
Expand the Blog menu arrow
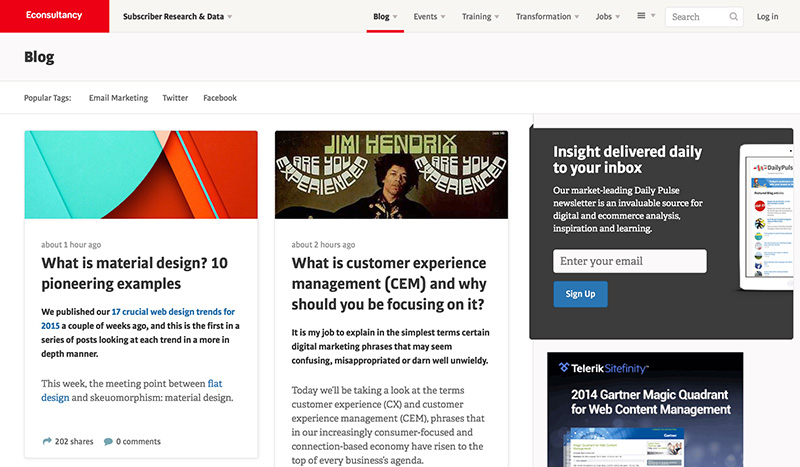pos(395,17)
